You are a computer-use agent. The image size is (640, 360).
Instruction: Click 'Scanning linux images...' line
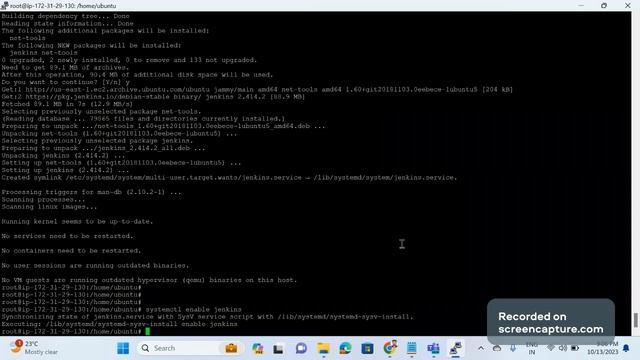[49, 207]
